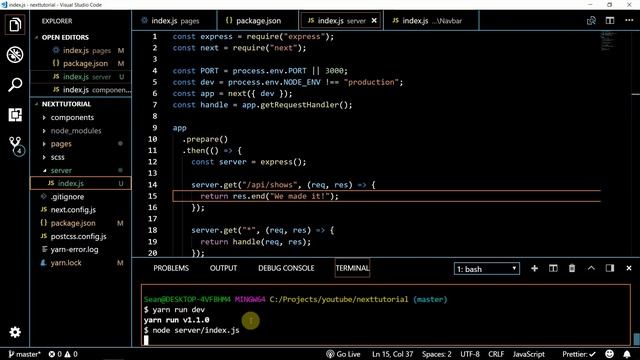
Task: Move the panel to the right side
Action: [610, 268]
